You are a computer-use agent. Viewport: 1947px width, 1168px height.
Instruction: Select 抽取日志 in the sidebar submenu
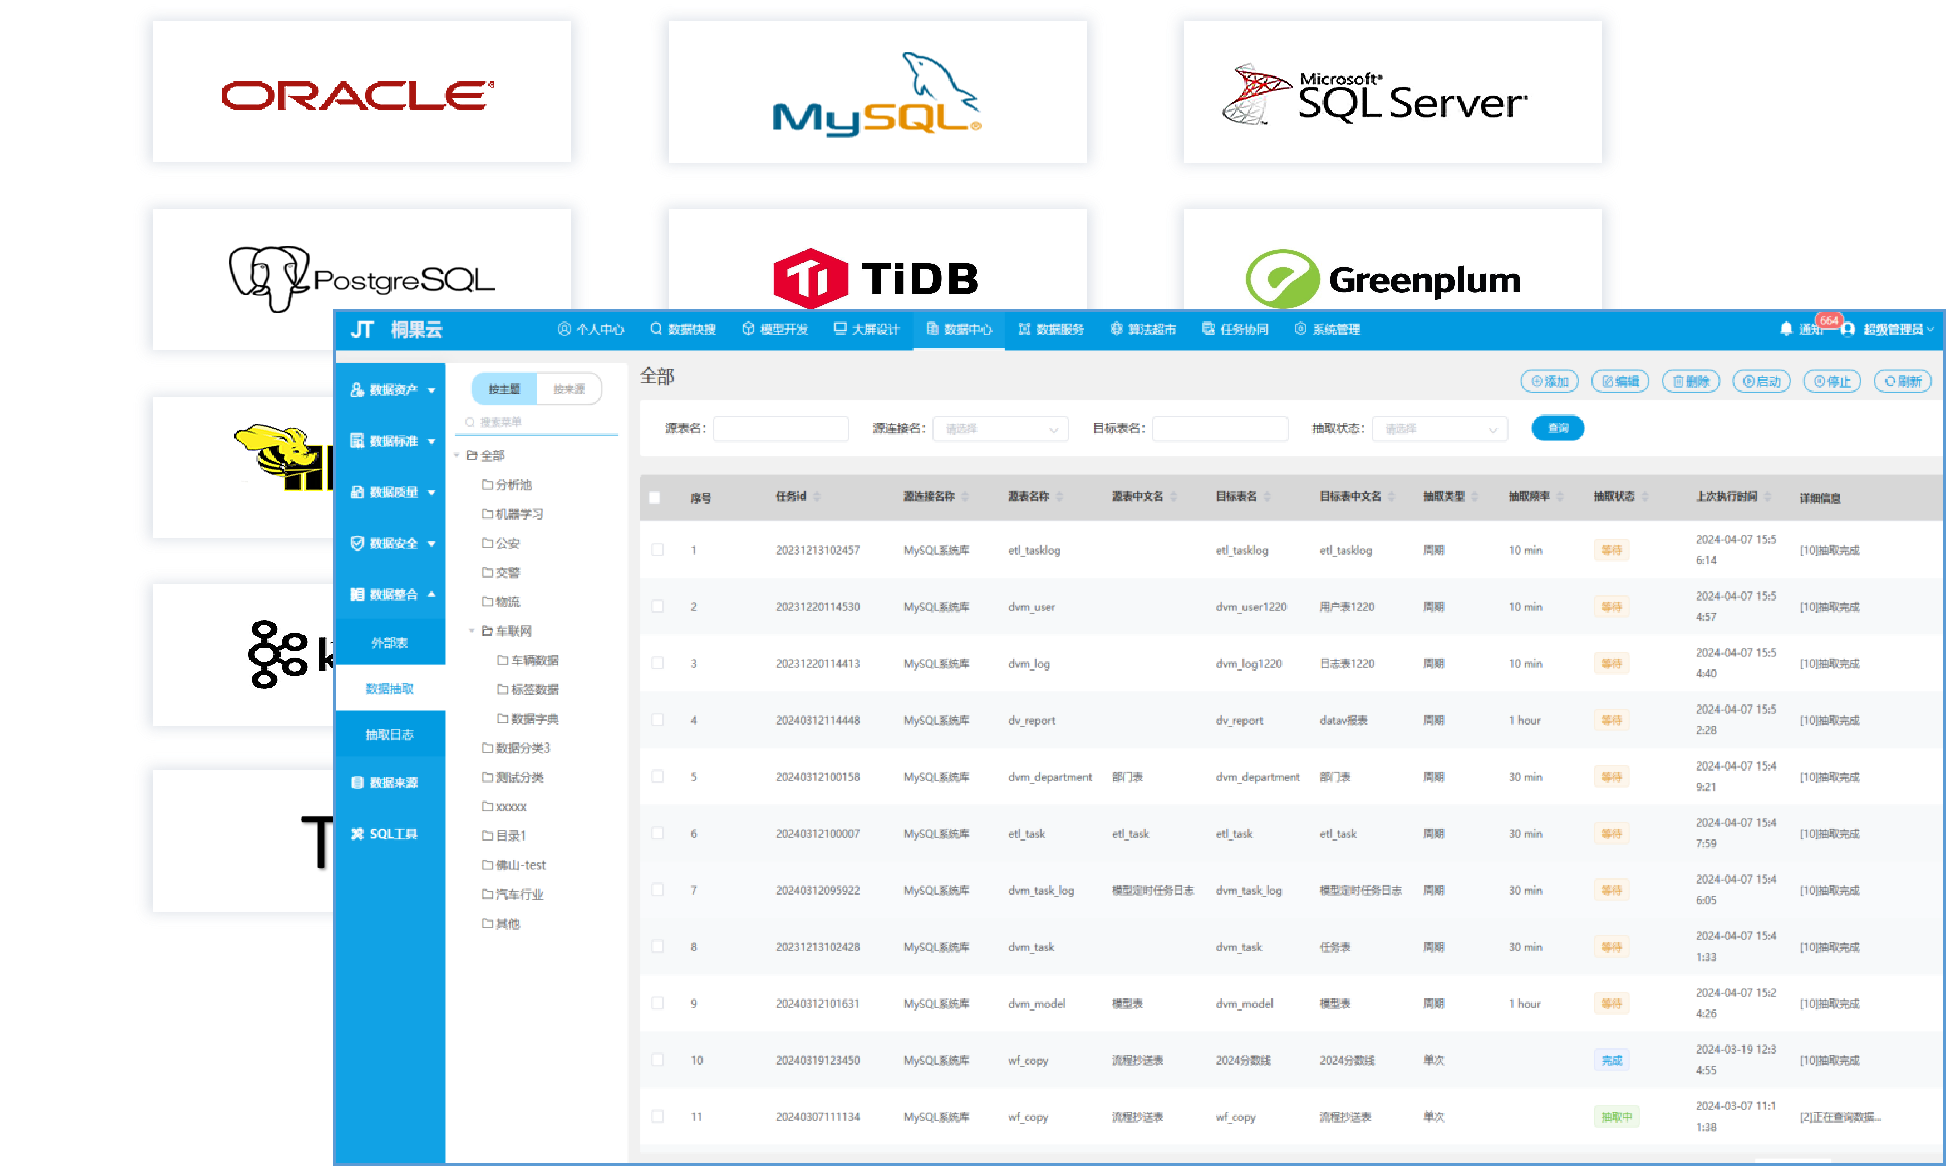[x=390, y=735]
